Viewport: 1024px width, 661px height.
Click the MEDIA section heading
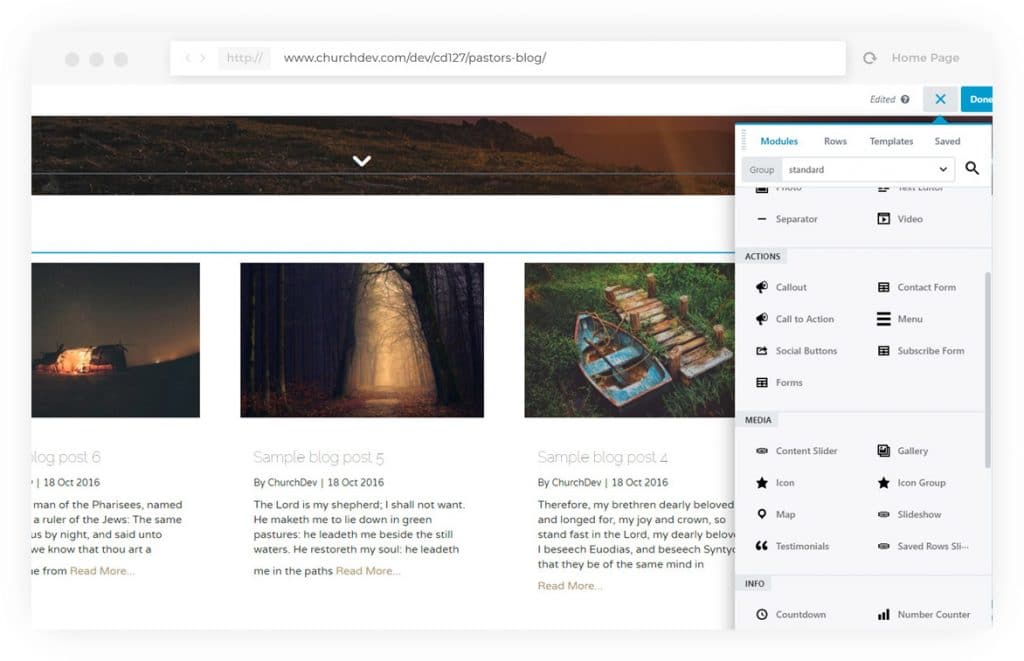pos(758,420)
